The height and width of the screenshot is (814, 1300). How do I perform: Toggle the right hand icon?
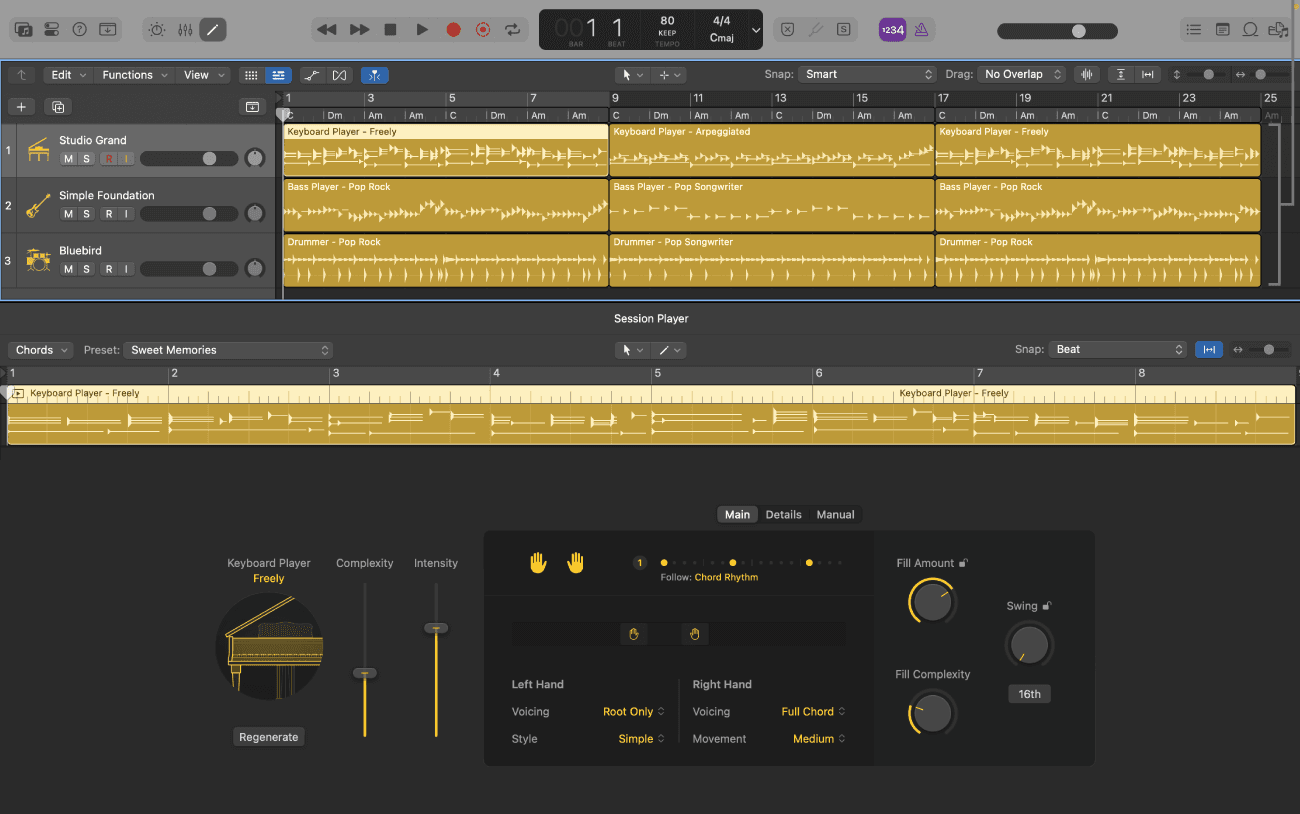coord(575,563)
